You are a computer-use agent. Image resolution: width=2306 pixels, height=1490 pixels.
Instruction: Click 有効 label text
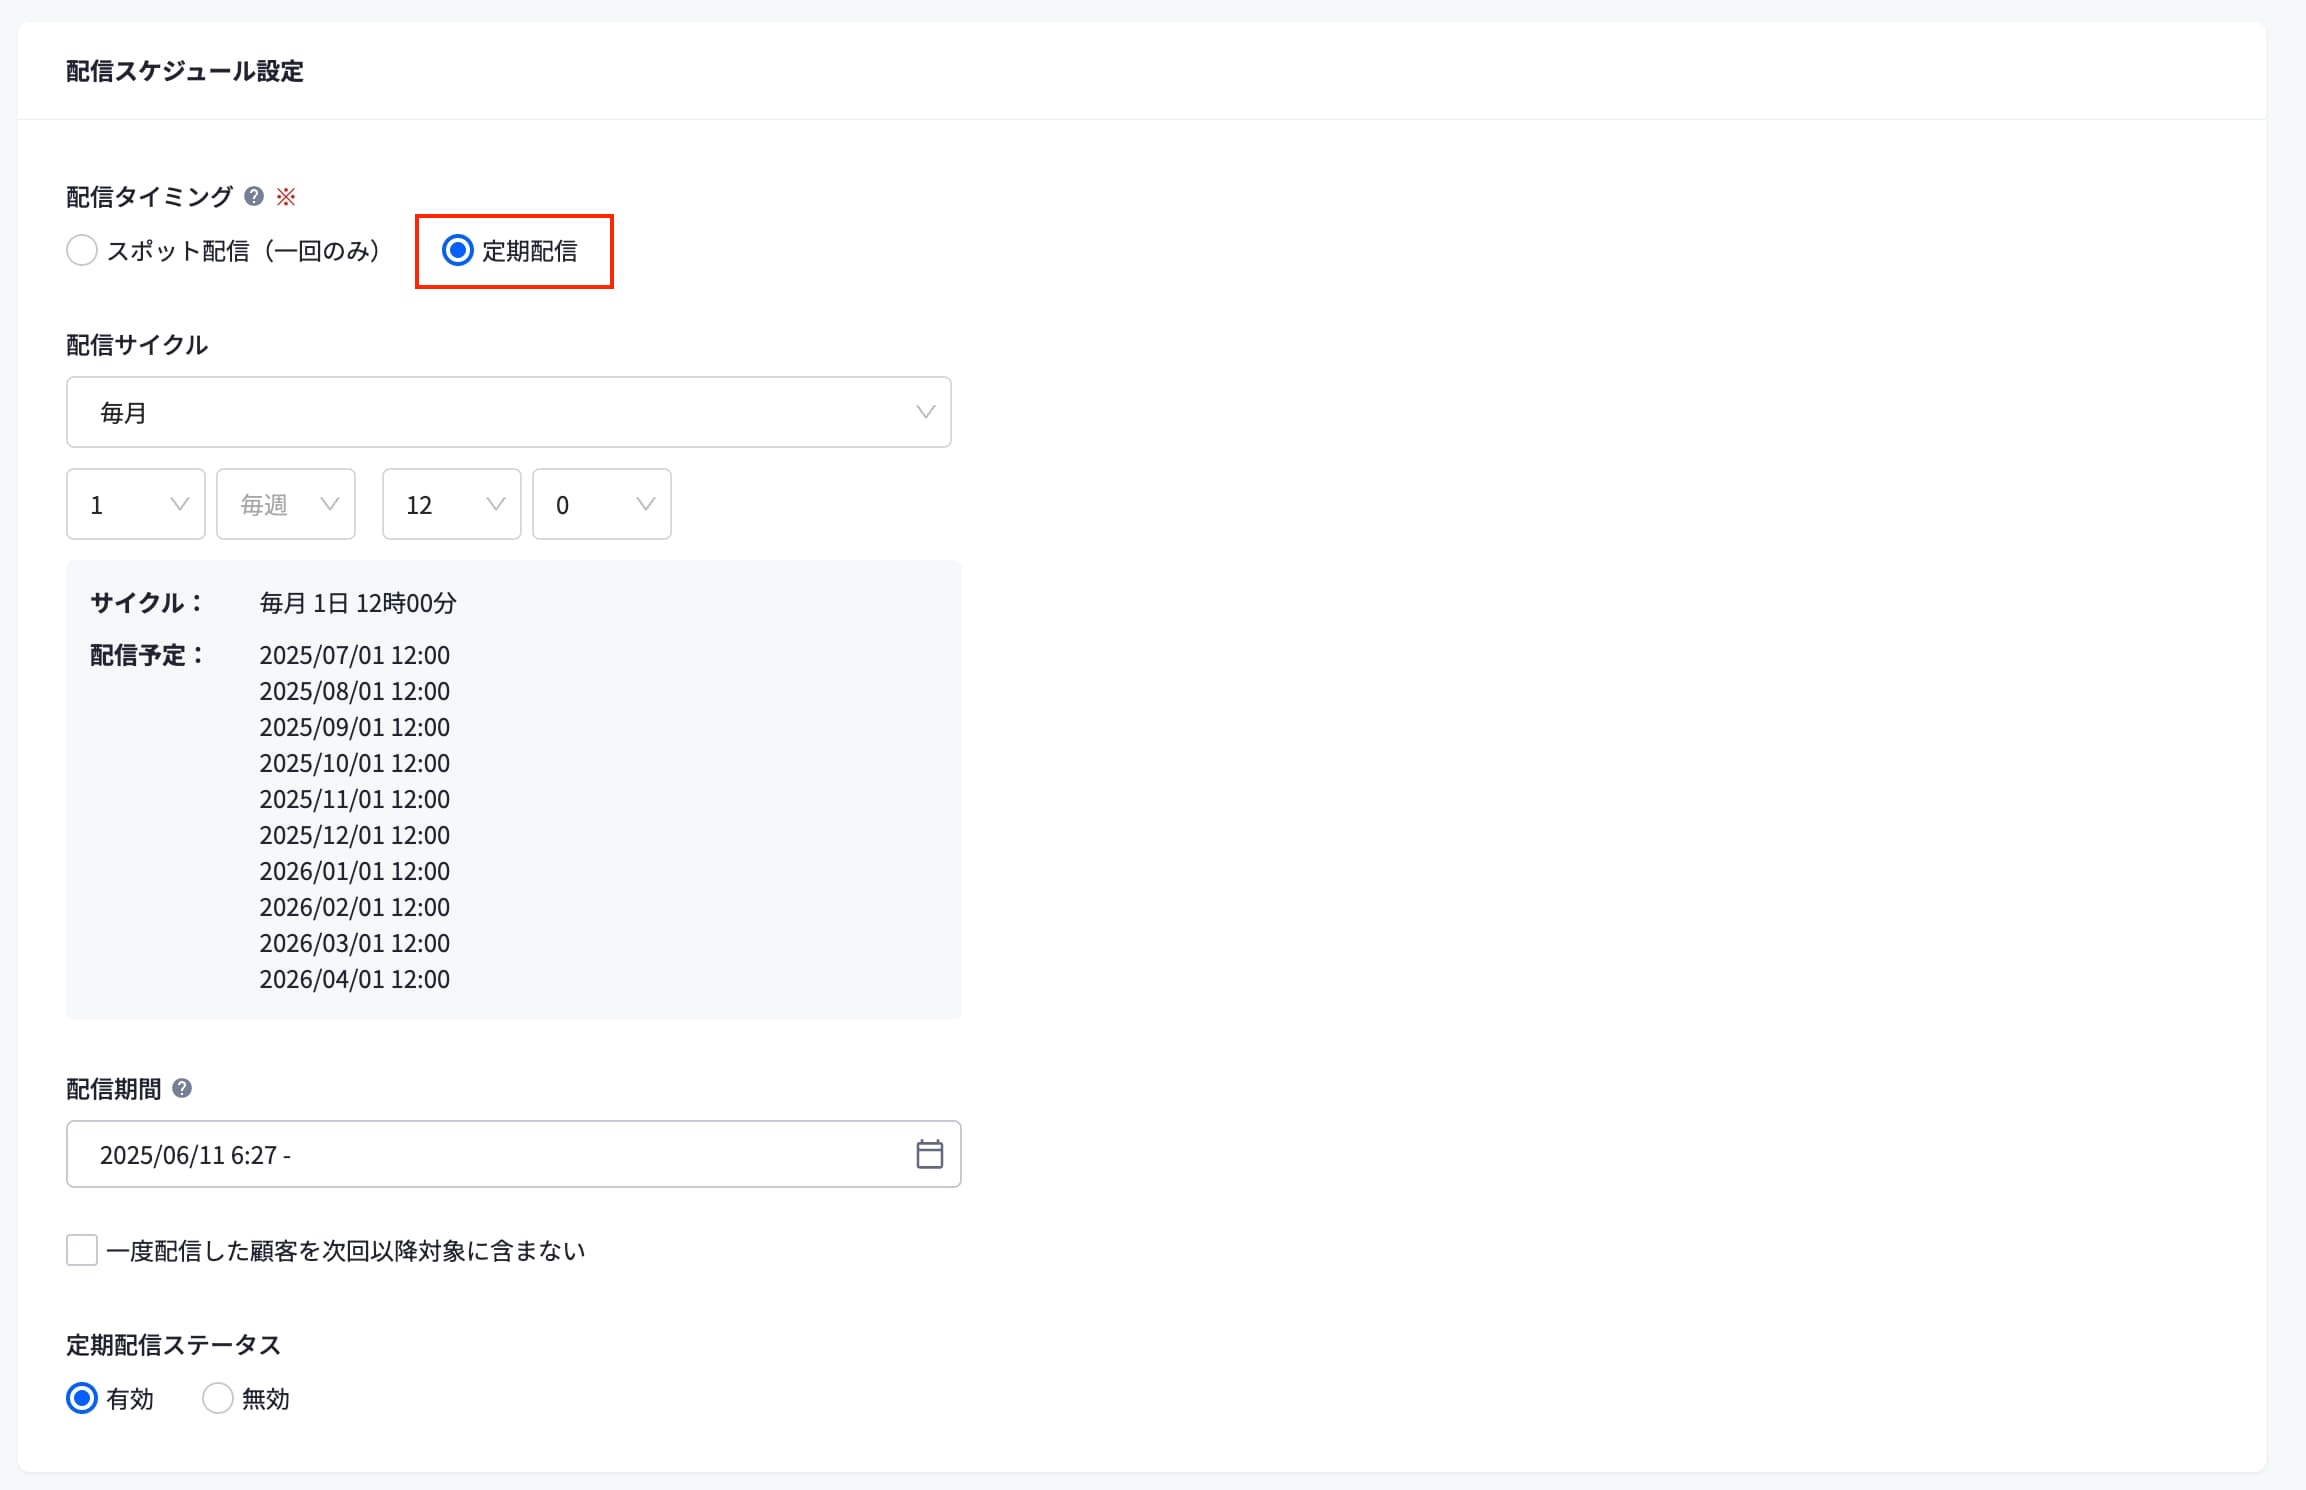(130, 1399)
